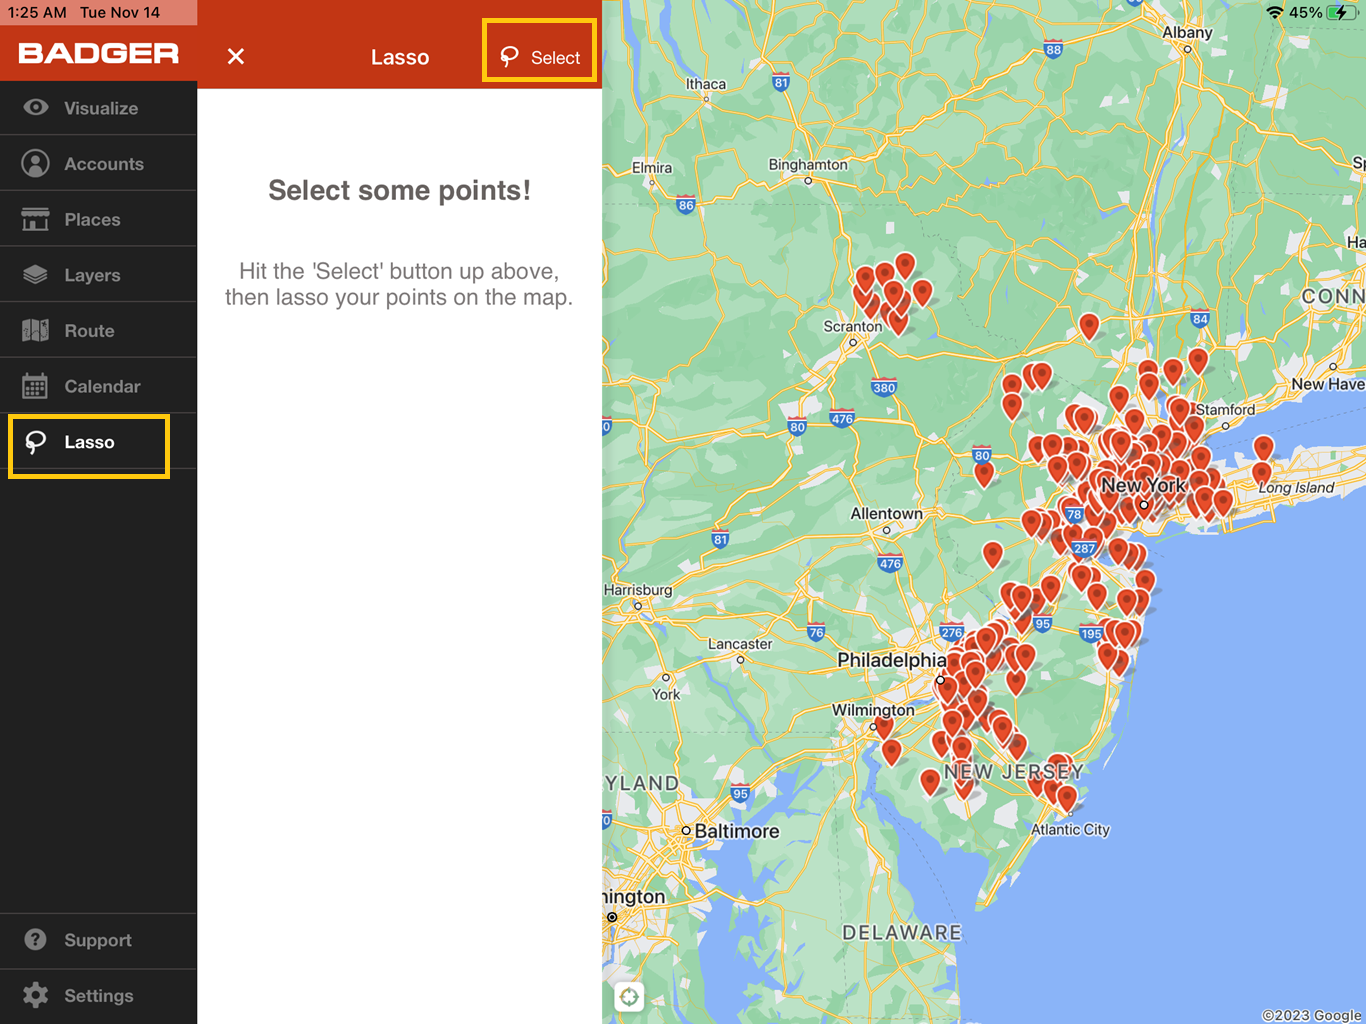The height and width of the screenshot is (1024, 1366).
Task: Open the Calendar menu item
Action: (x=98, y=386)
